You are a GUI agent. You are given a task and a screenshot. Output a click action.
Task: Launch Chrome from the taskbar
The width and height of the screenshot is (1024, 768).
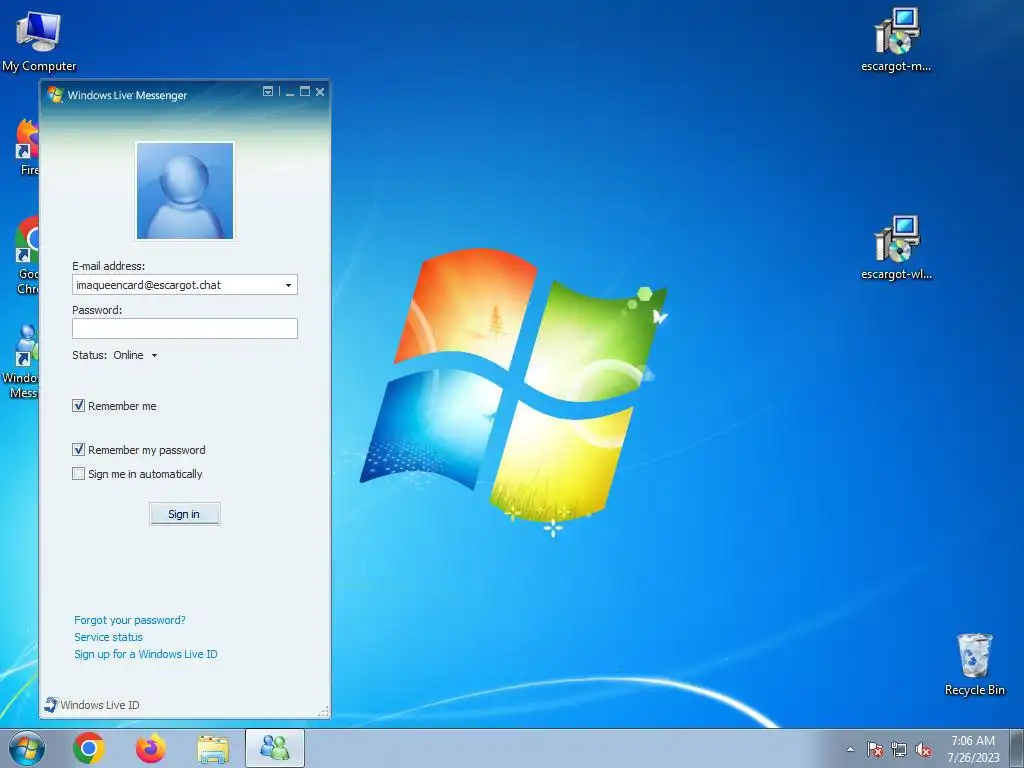coord(89,748)
